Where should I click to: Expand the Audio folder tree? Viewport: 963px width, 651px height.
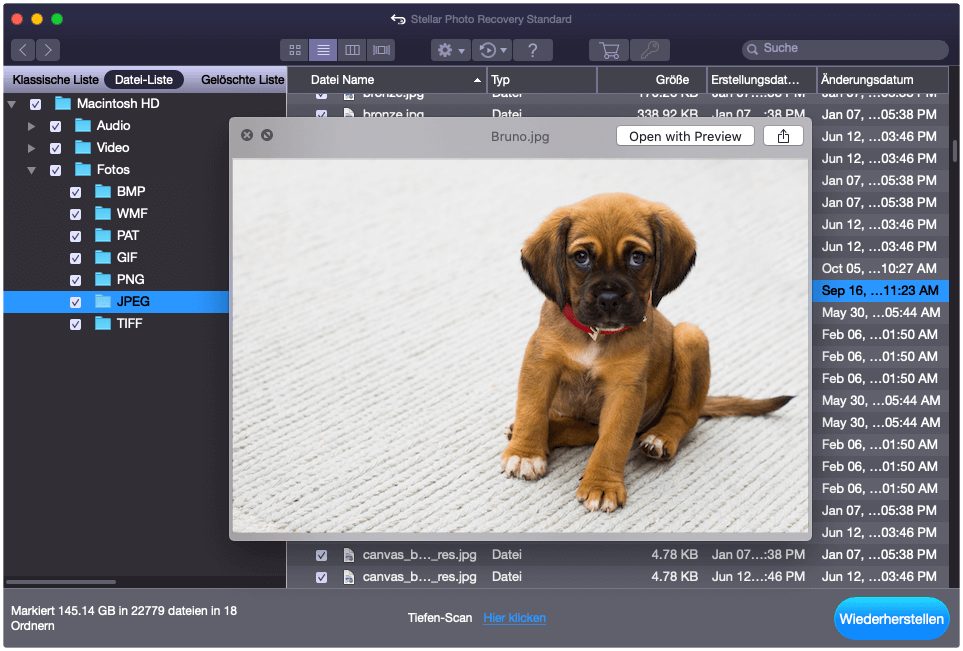pos(32,126)
